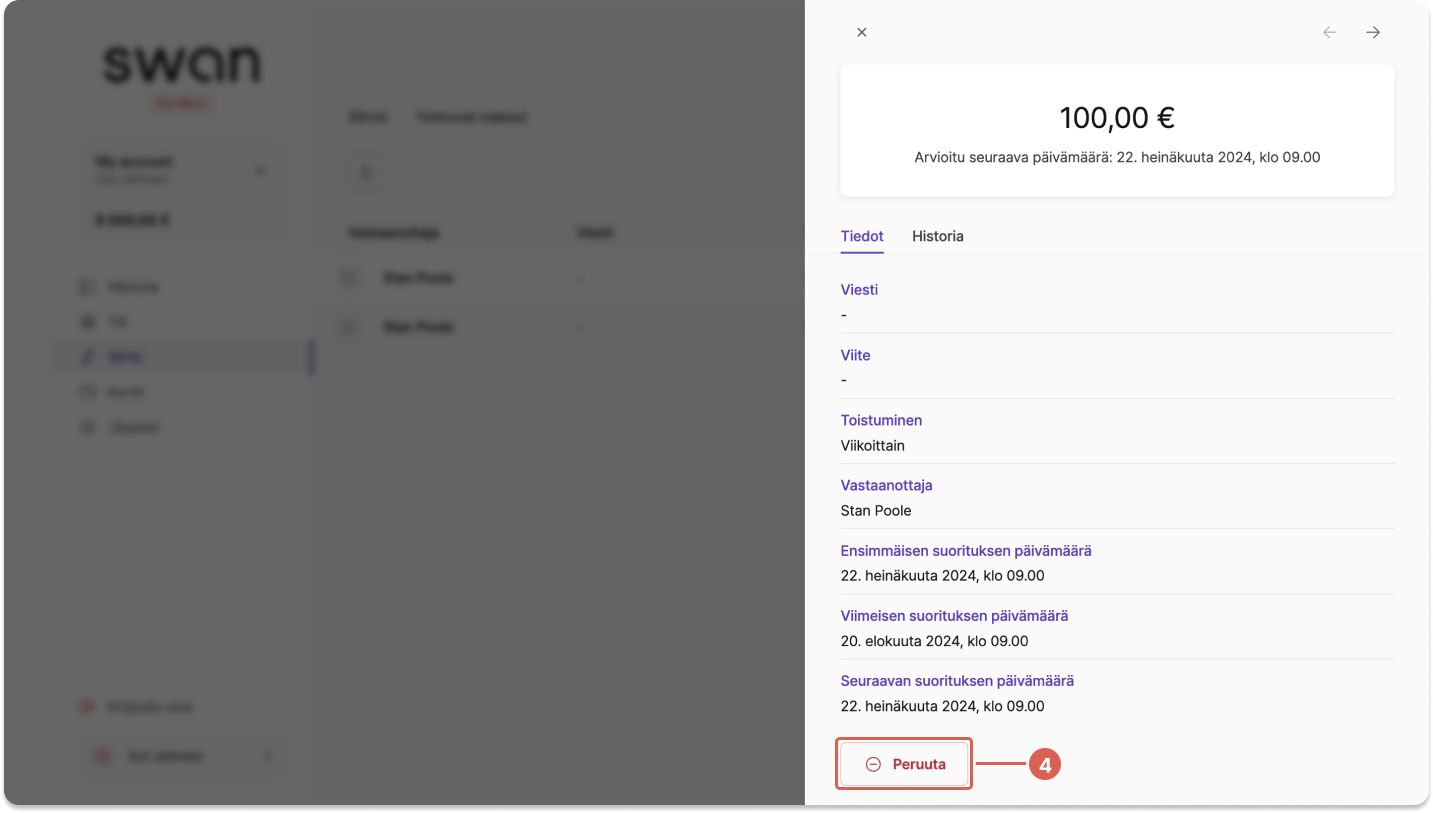This screenshot has width=1433, height=813.
Task: Switch to the Tiedot tab in panel
Action: [x=862, y=236]
